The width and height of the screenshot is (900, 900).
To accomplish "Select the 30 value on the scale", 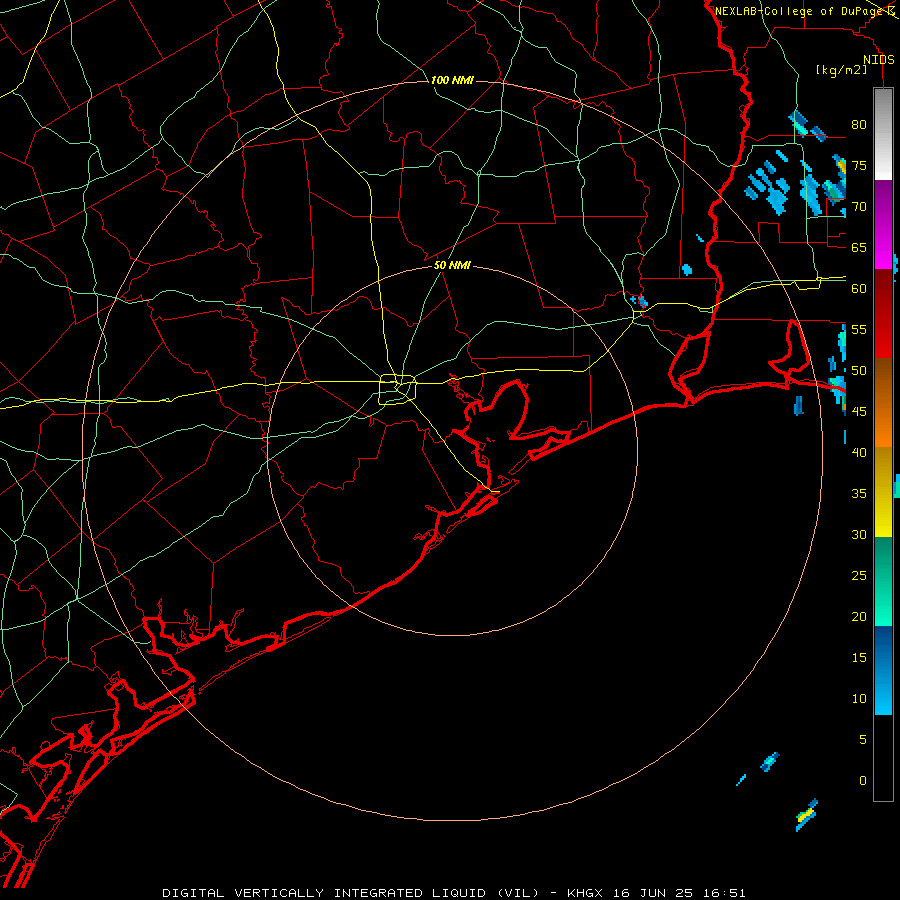I will [x=859, y=534].
